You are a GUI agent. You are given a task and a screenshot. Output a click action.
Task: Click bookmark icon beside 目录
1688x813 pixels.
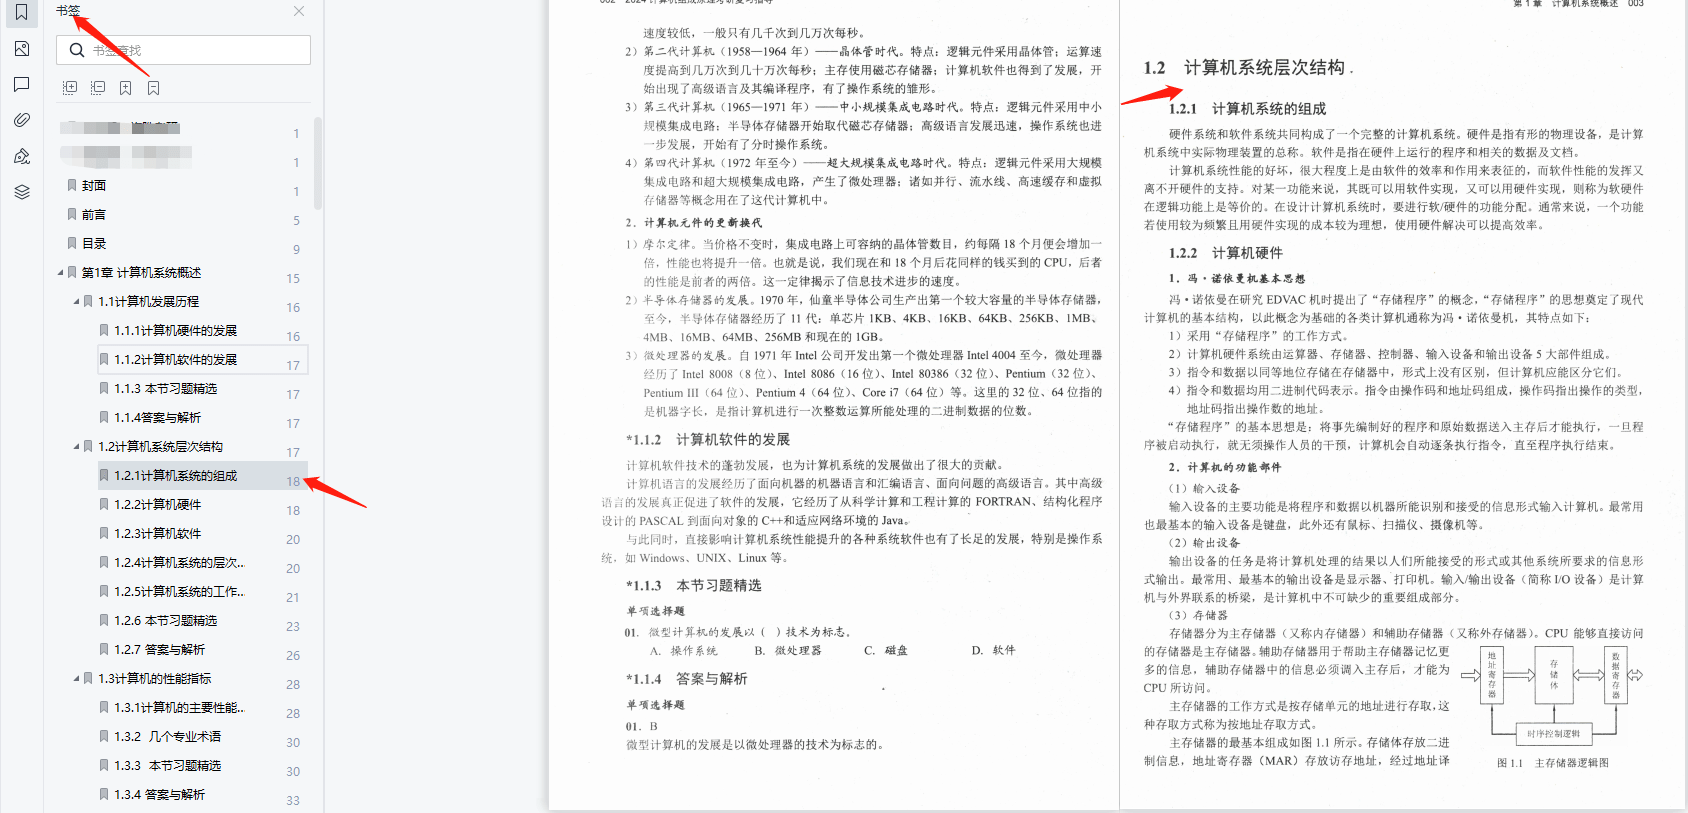(72, 243)
